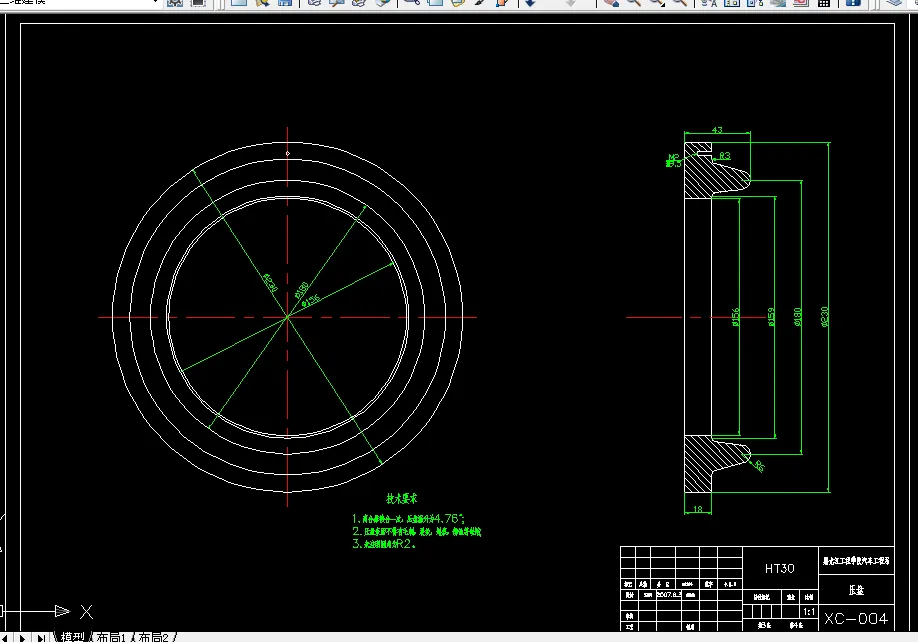The height and width of the screenshot is (642, 918).
Task: Click the Zoom Previous magnifier icon
Action: point(680,3)
